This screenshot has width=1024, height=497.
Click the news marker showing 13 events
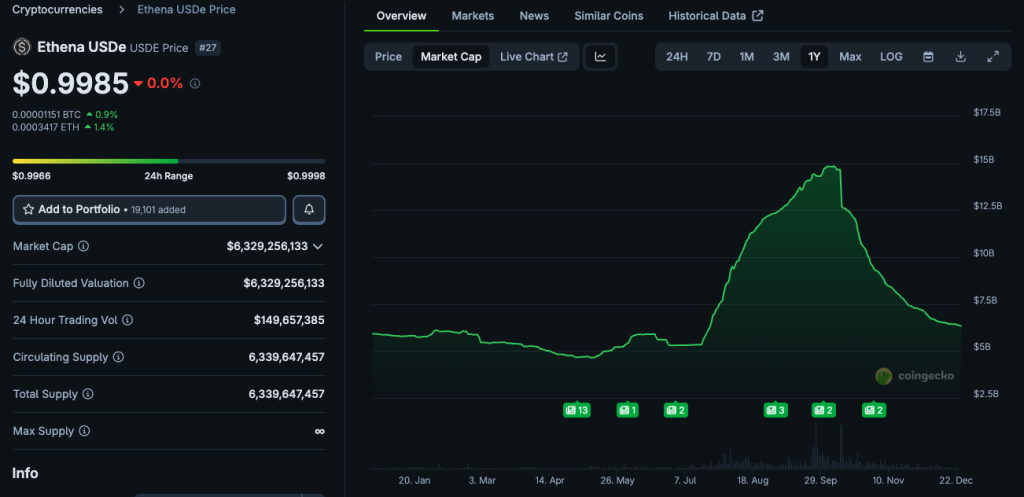point(576,410)
